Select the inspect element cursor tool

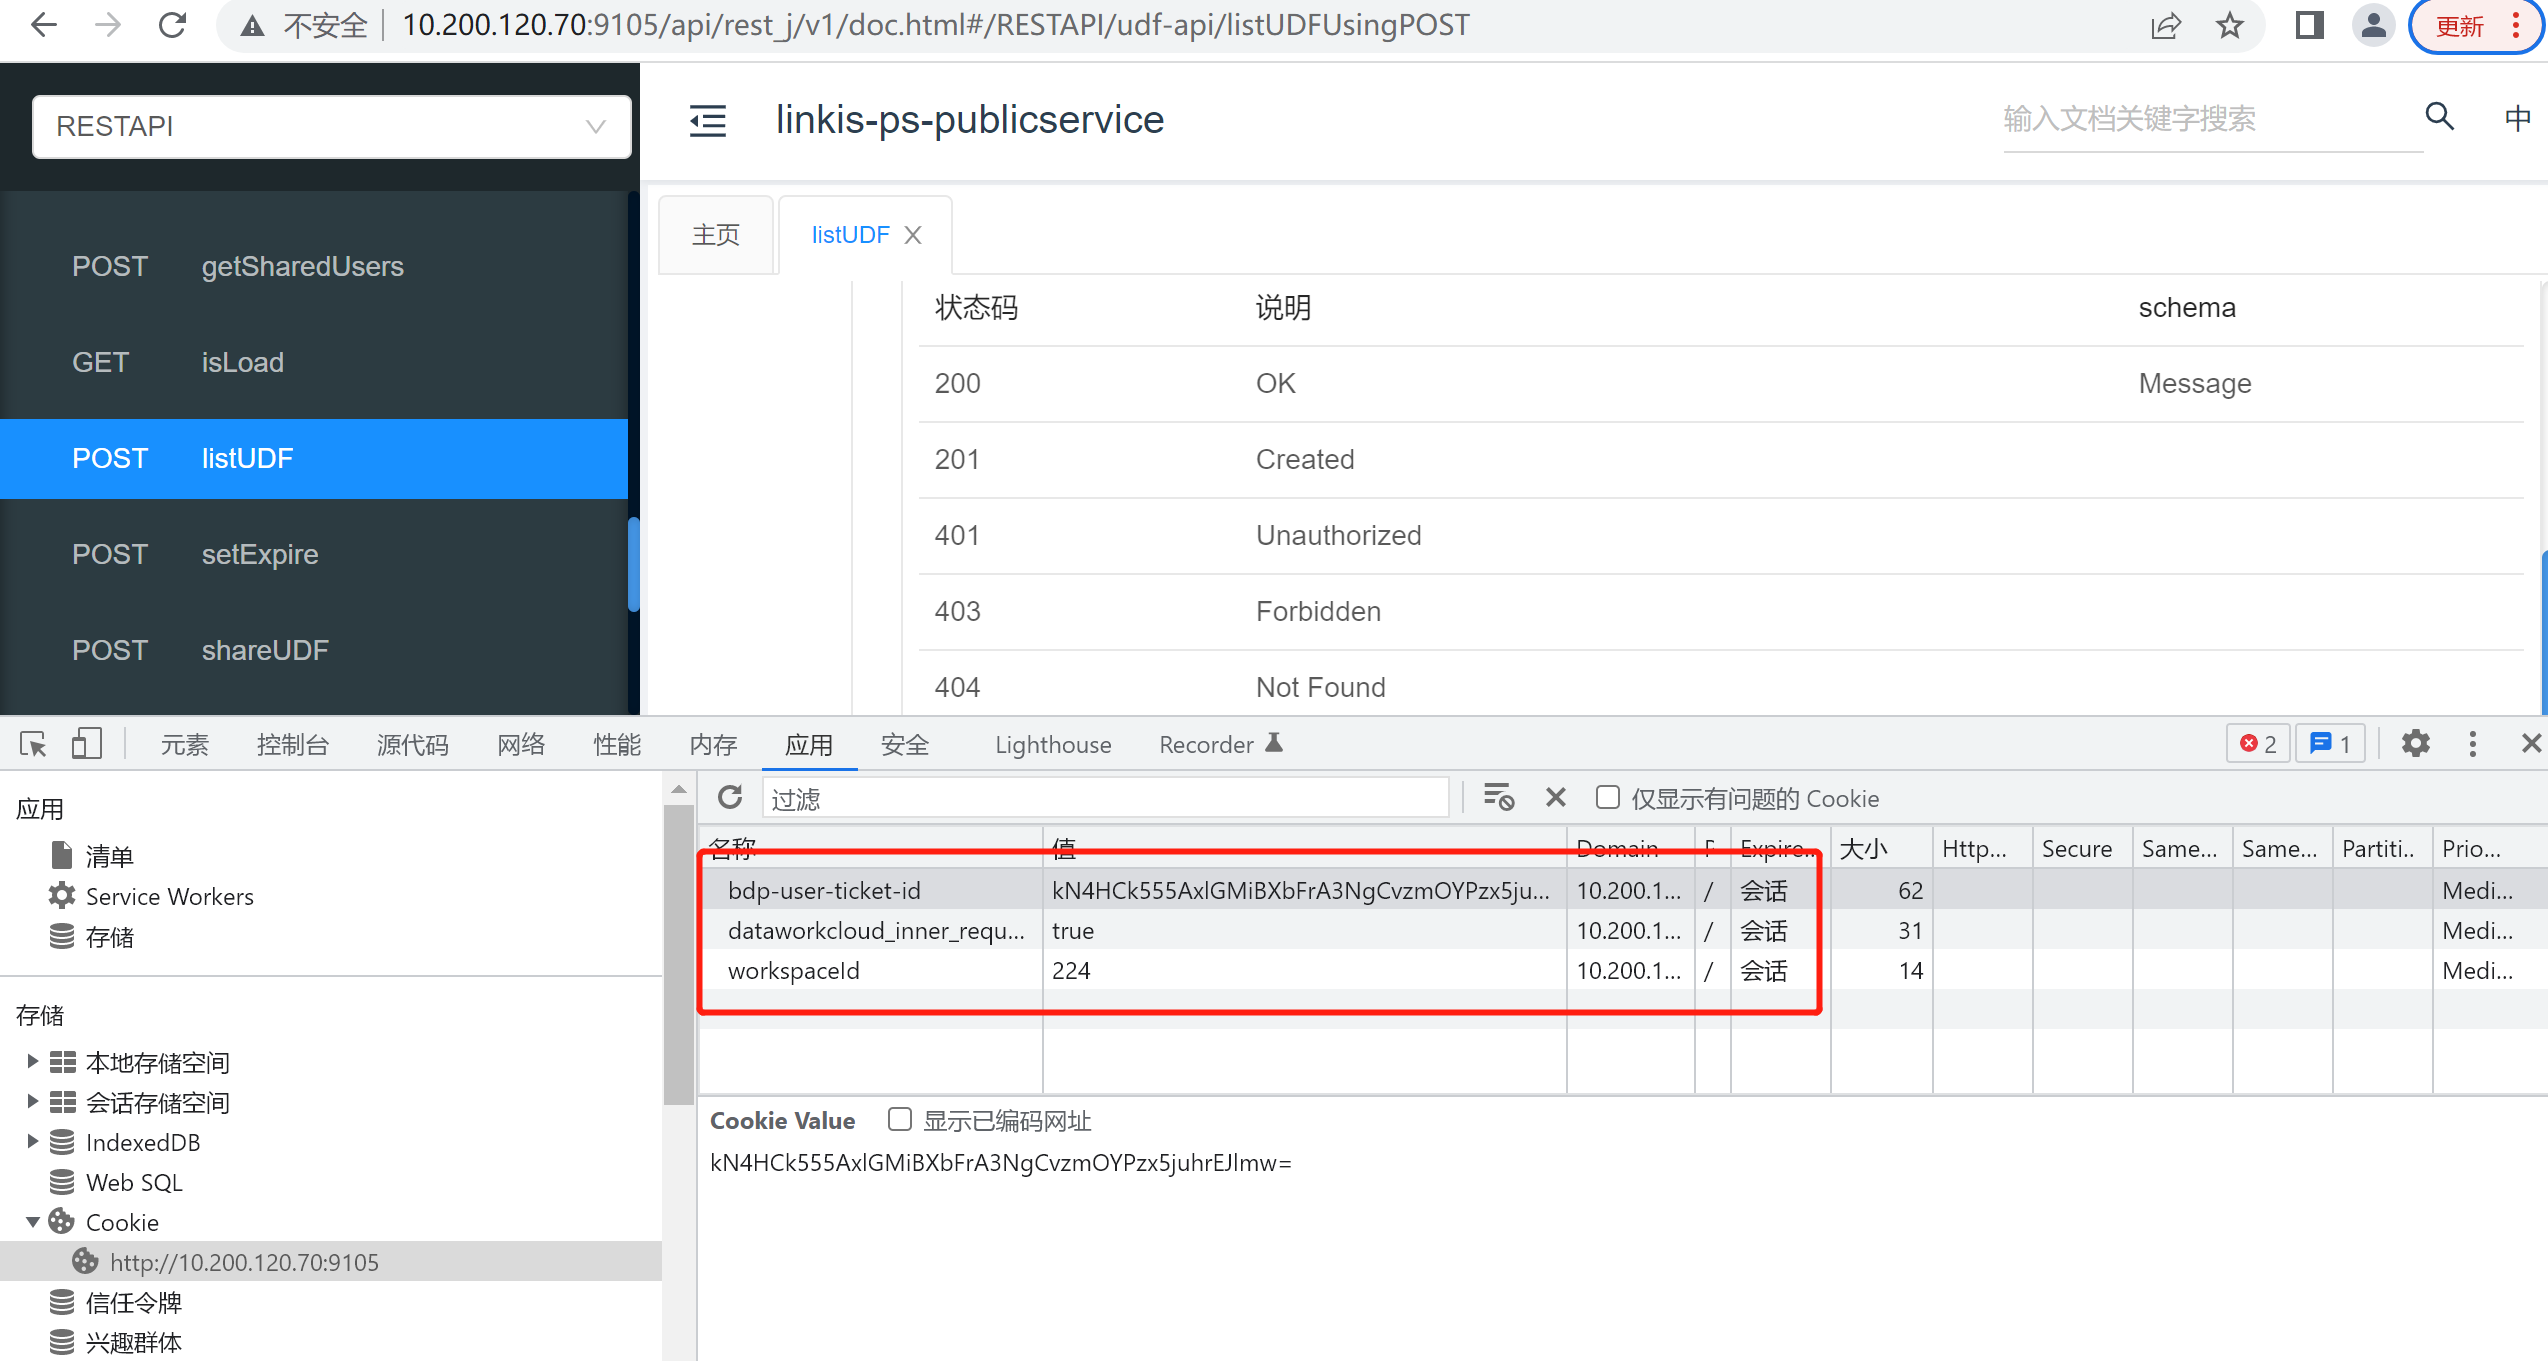(33, 743)
